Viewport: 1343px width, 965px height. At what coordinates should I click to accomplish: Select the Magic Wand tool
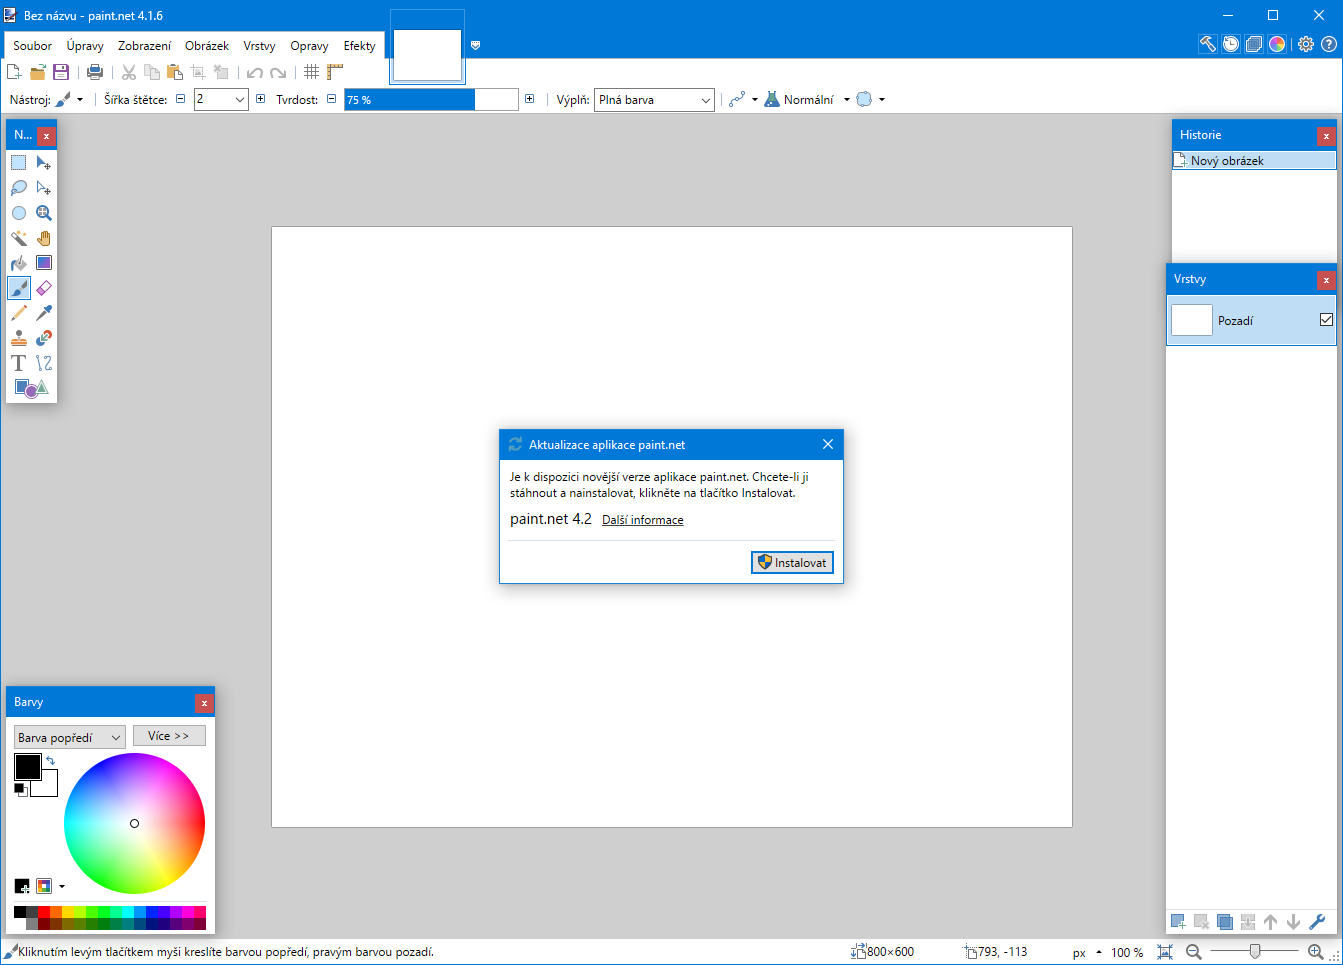coord(19,238)
